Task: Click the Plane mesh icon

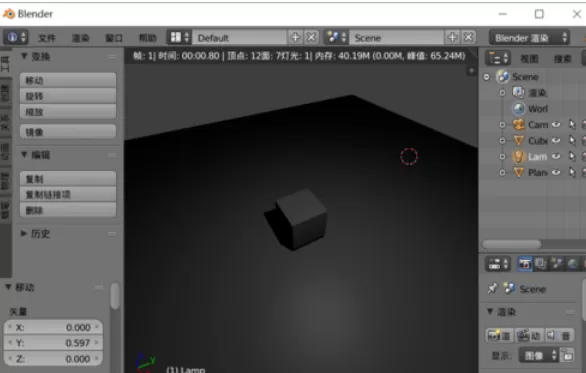Action: pos(519,172)
